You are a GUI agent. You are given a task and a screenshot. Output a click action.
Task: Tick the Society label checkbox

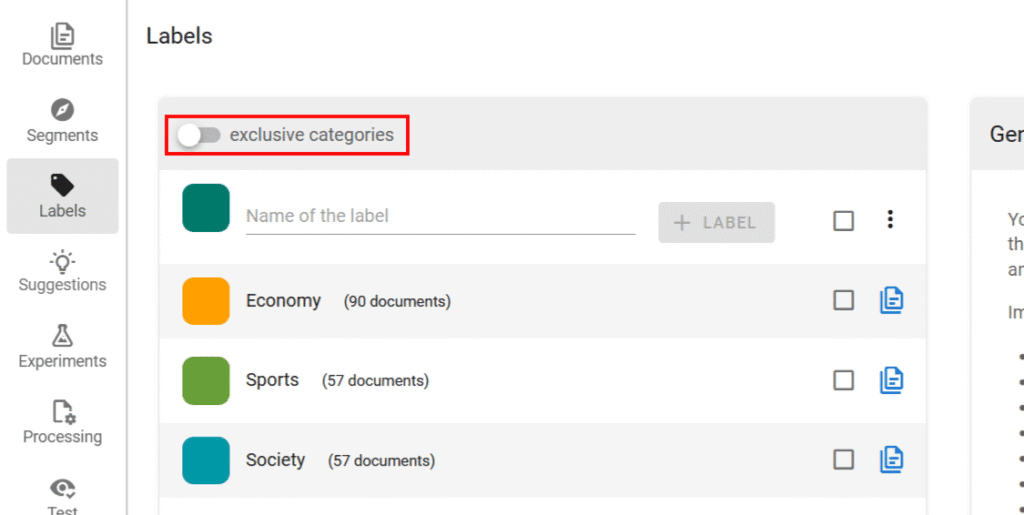[x=844, y=459]
